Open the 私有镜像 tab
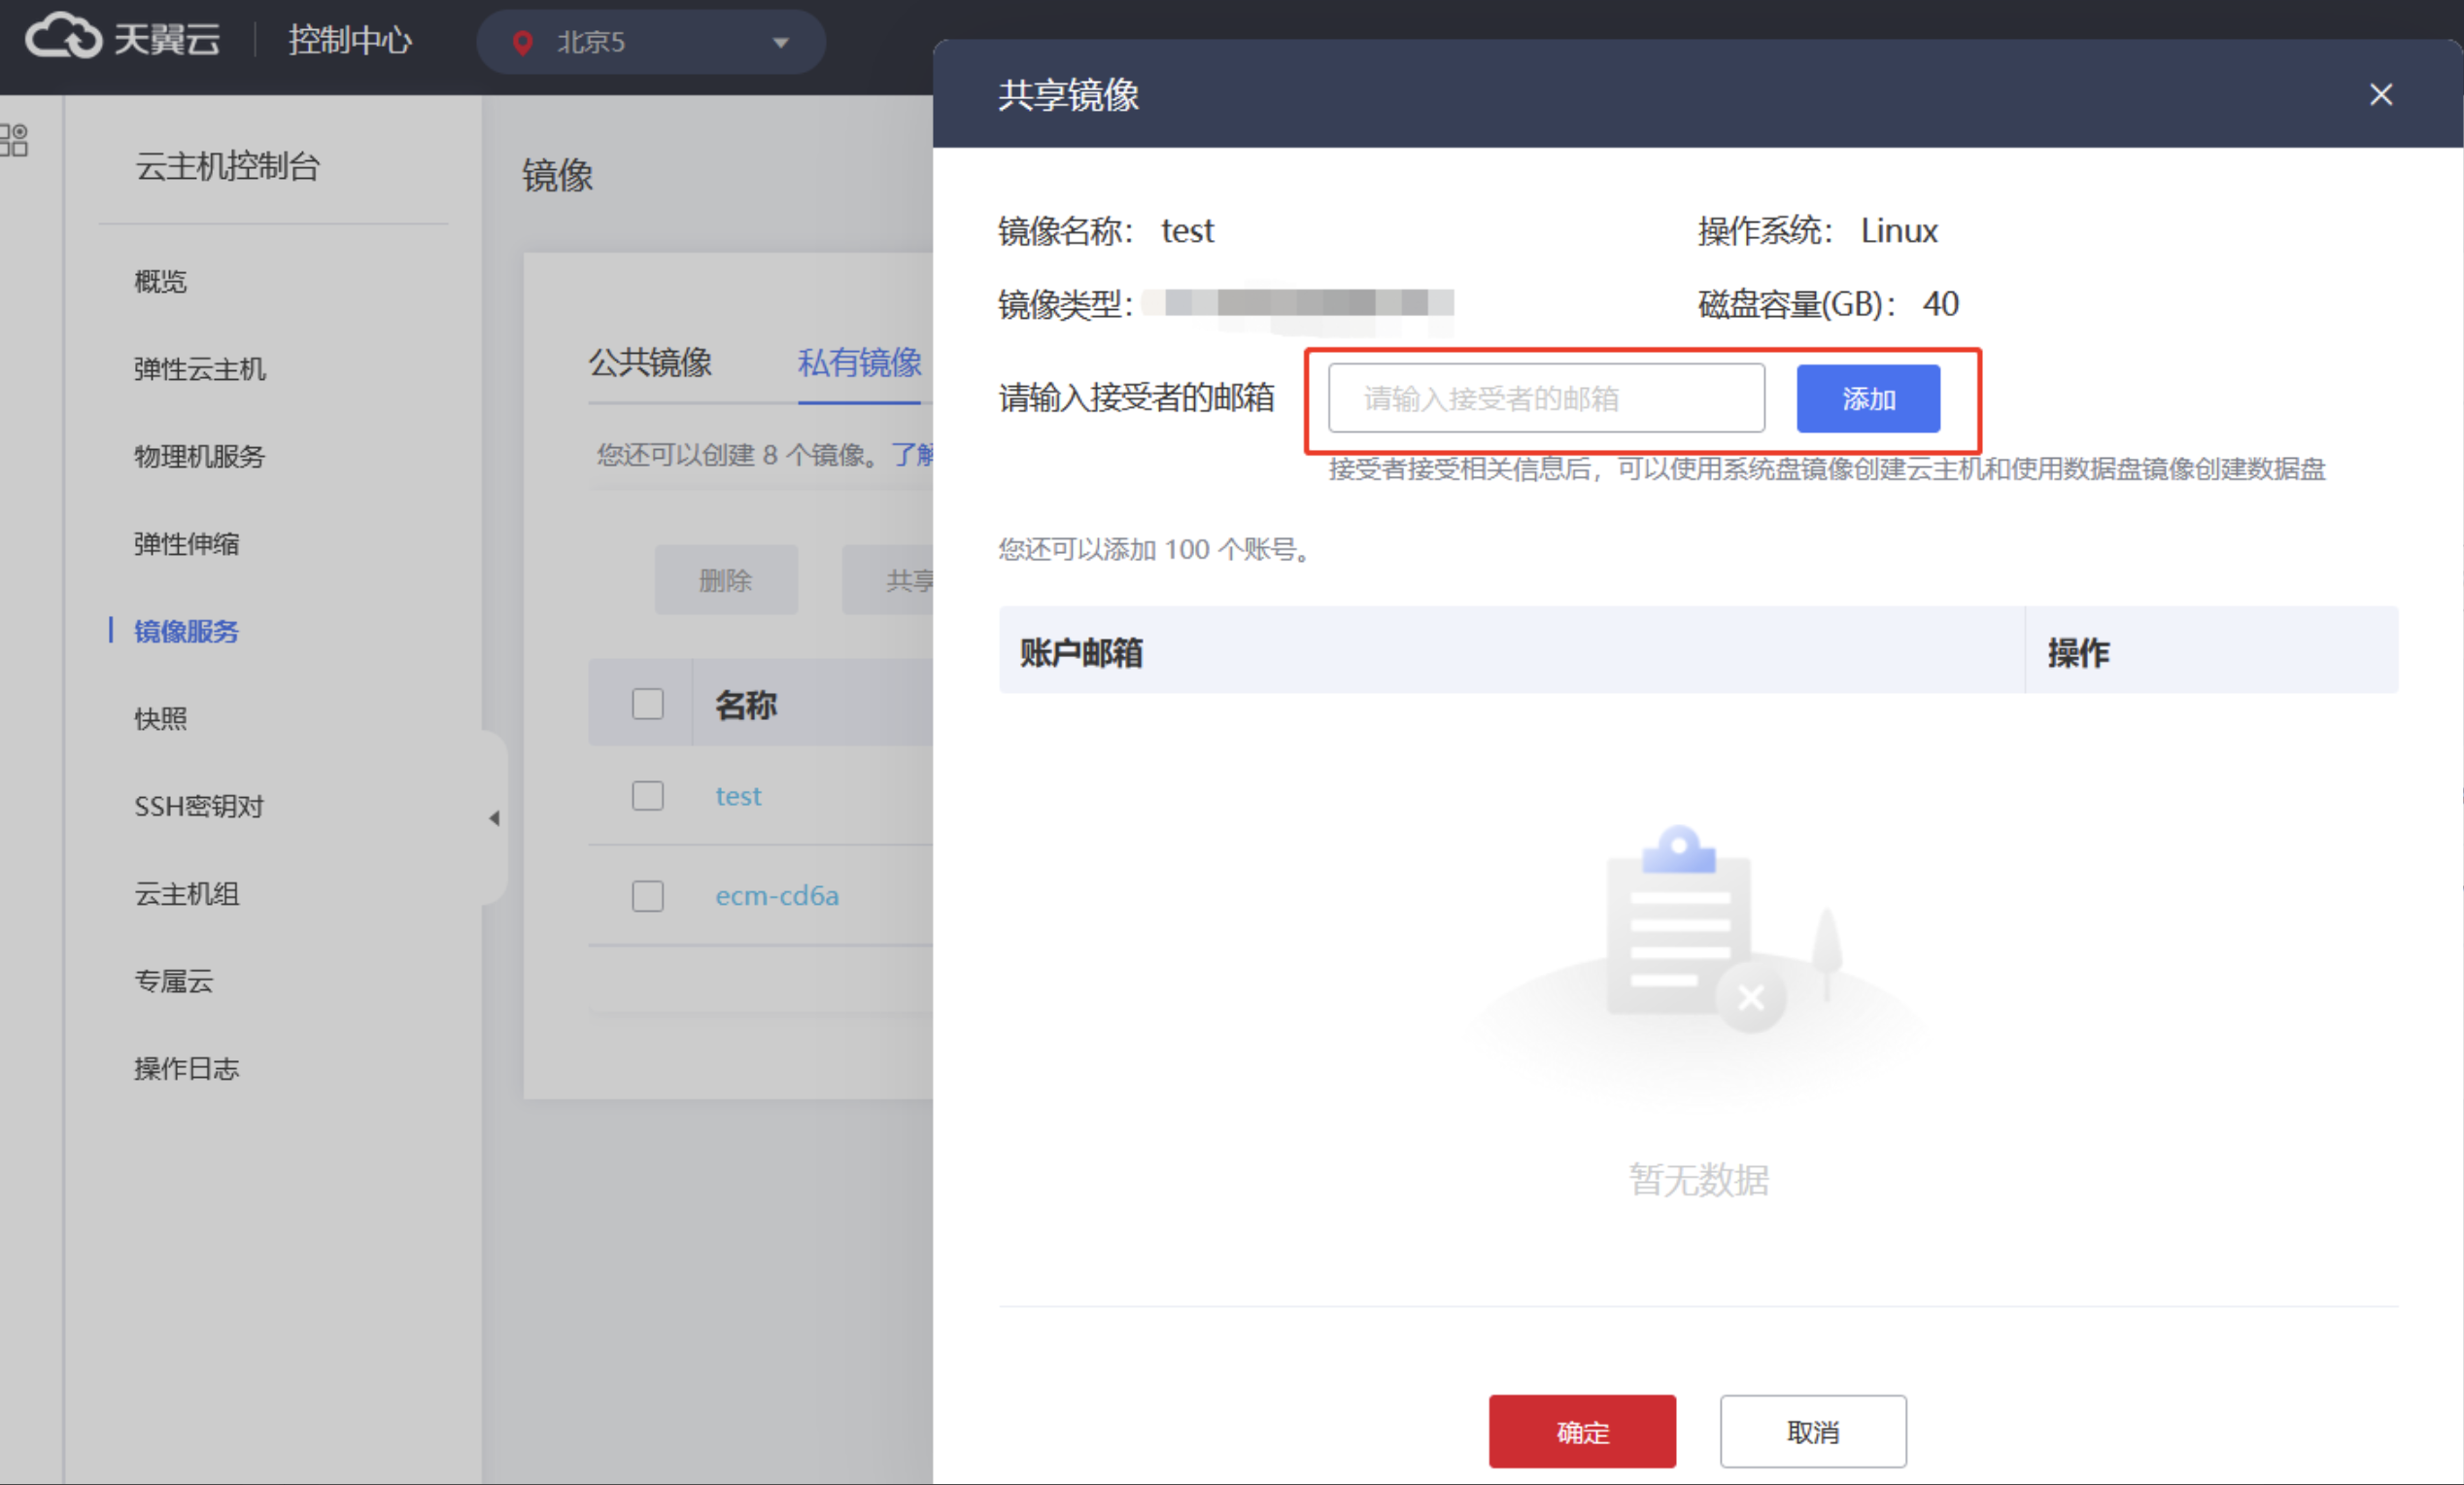The height and width of the screenshot is (1485, 2464). [x=859, y=362]
